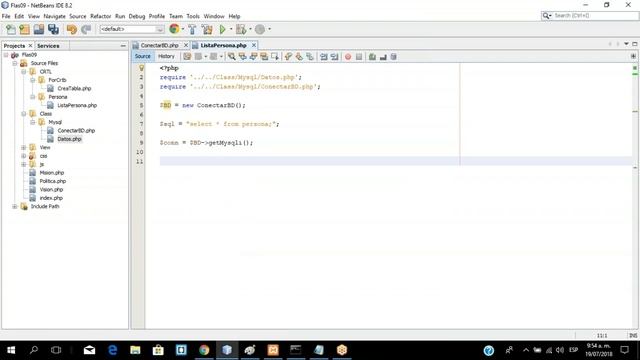Click the light bulb hint on line 1
The image size is (640, 360).
141,68
